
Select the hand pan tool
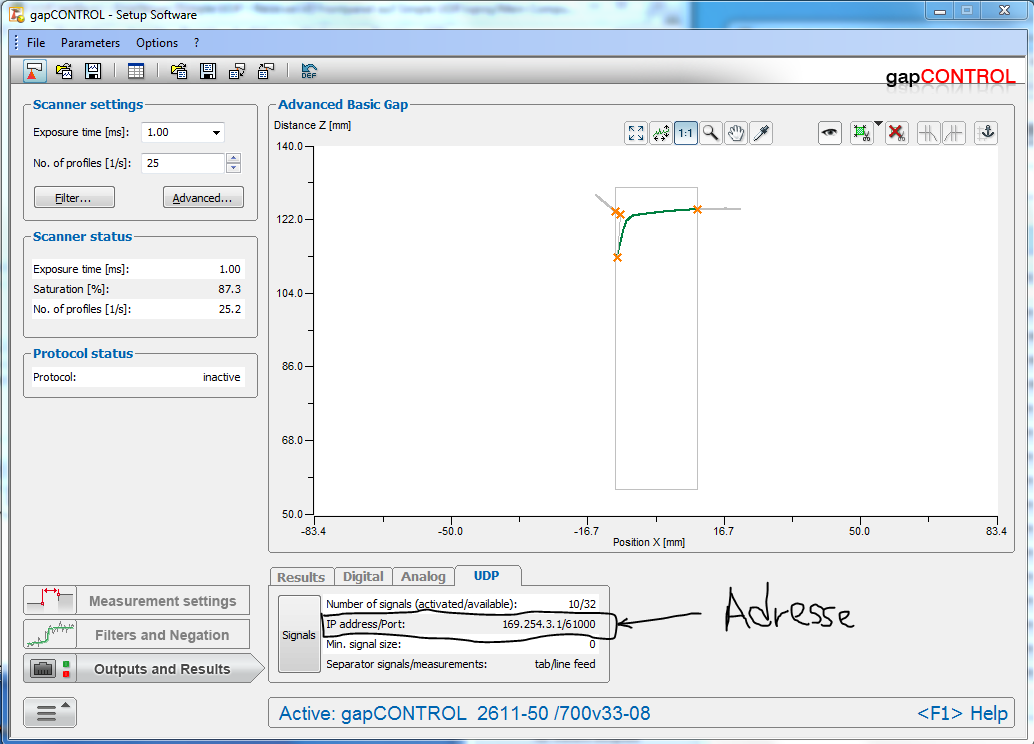pyautogui.click(x=736, y=133)
